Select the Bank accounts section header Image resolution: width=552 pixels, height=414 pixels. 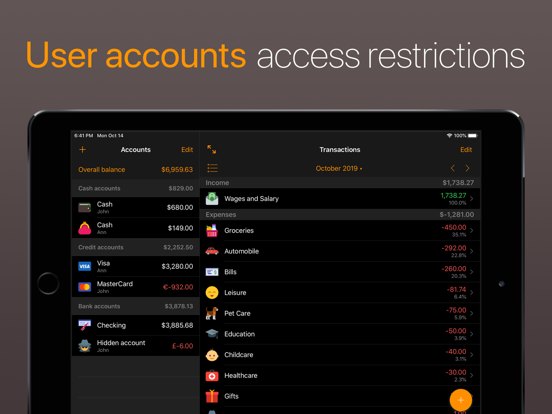136,306
